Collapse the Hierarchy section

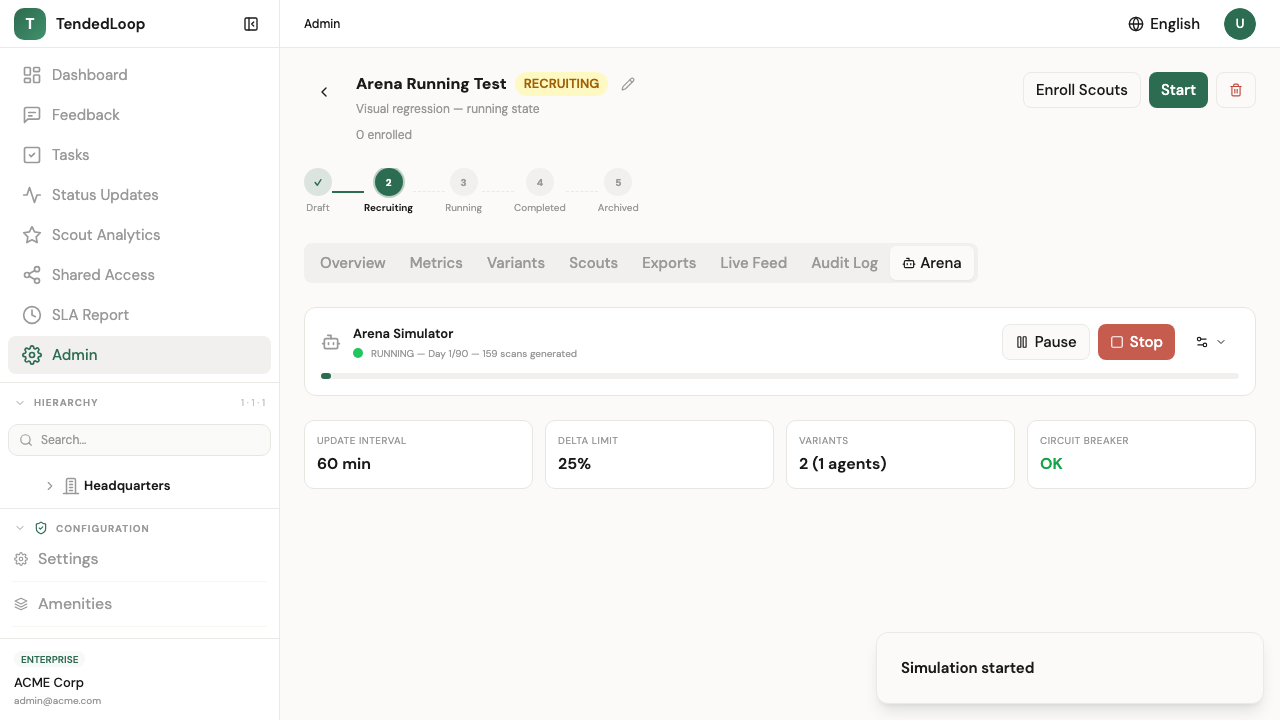coord(20,403)
